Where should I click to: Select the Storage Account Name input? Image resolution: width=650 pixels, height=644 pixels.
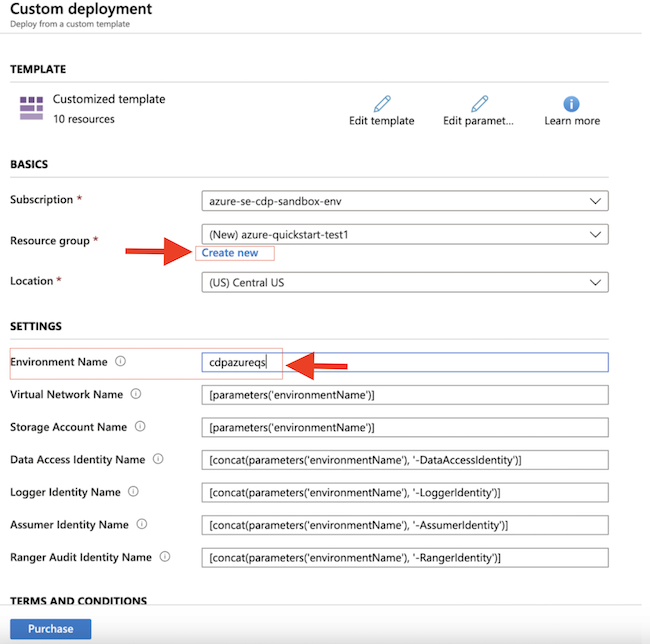(x=405, y=428)
